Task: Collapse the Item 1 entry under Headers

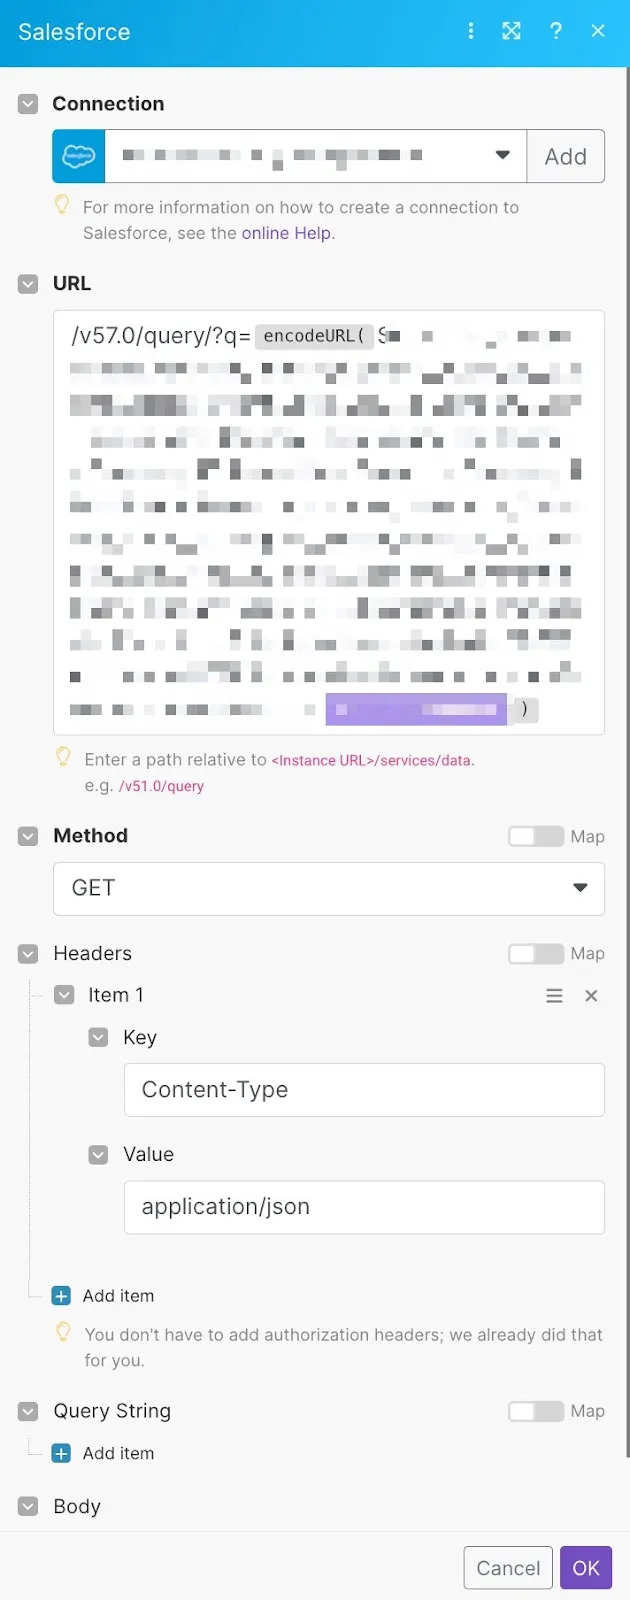Action: 64,994
